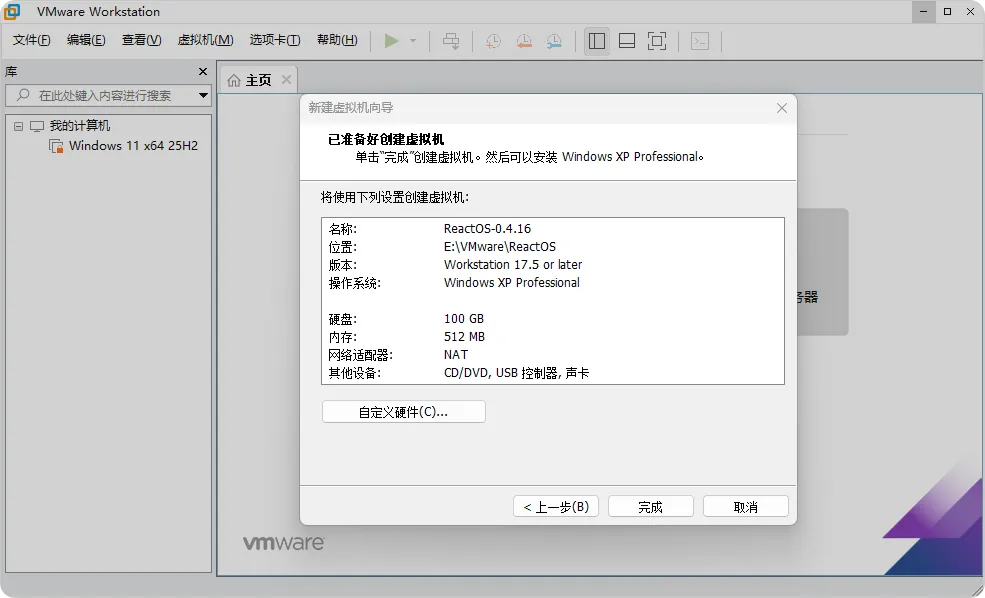985x598 pixels.
Task: Click the NAT network adapter value
Action: coord(456,355)
